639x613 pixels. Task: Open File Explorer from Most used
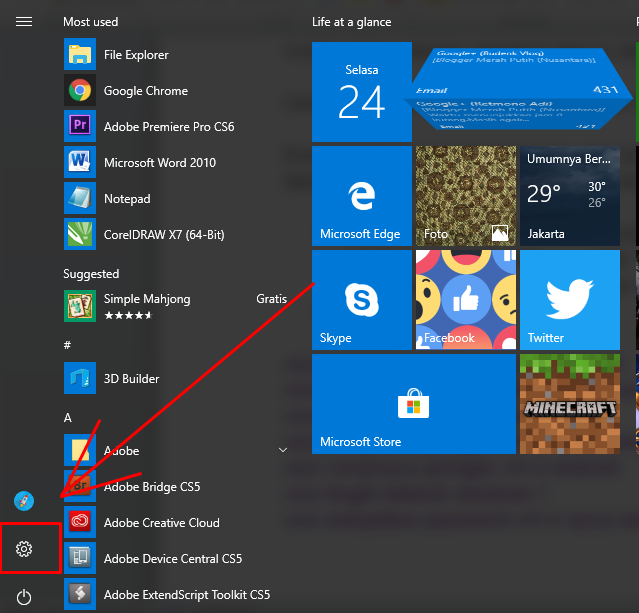pos(176,54)
